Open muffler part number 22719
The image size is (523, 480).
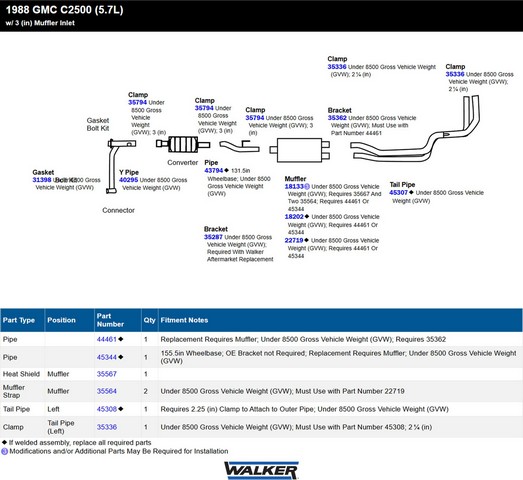point(294,240)
